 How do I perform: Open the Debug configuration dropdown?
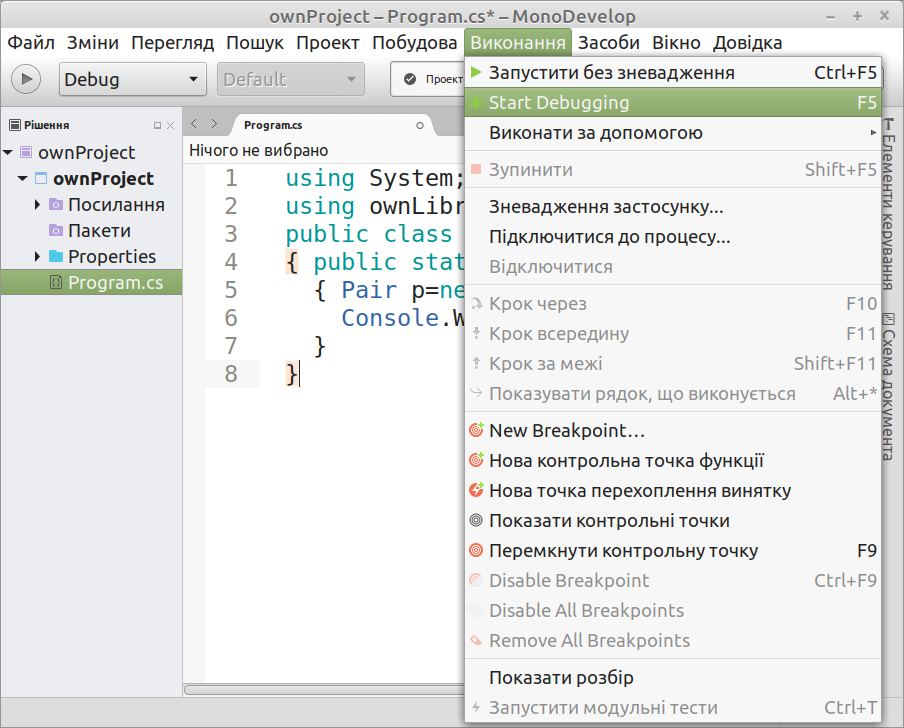(133, 79)
